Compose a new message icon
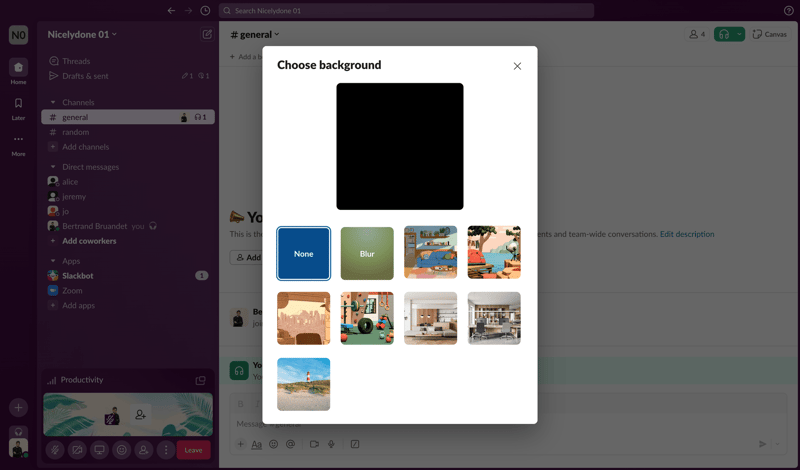 click(207, 34)
